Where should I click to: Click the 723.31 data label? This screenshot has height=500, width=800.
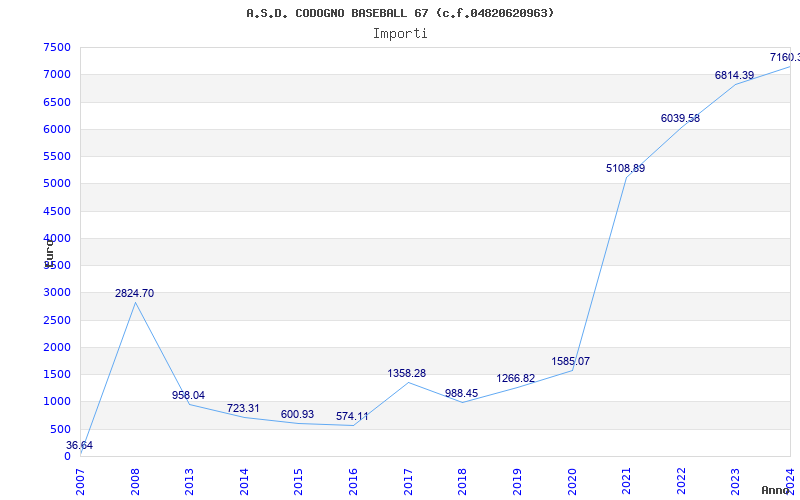[243, 408]
